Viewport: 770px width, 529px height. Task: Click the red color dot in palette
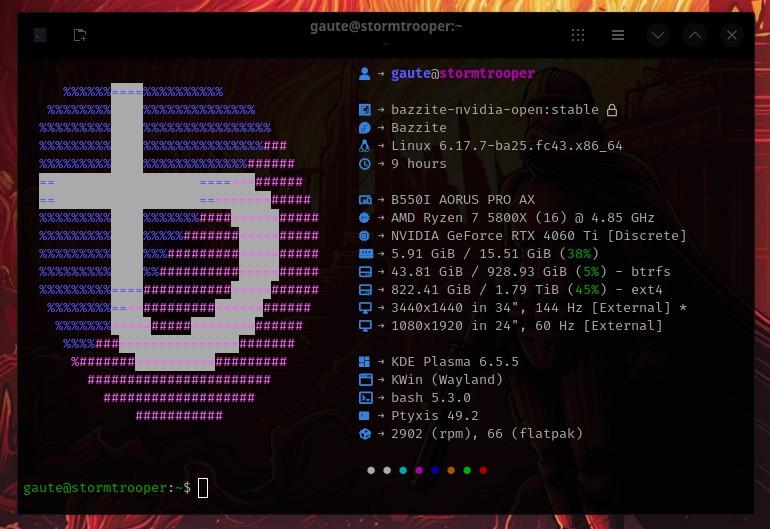483,470
